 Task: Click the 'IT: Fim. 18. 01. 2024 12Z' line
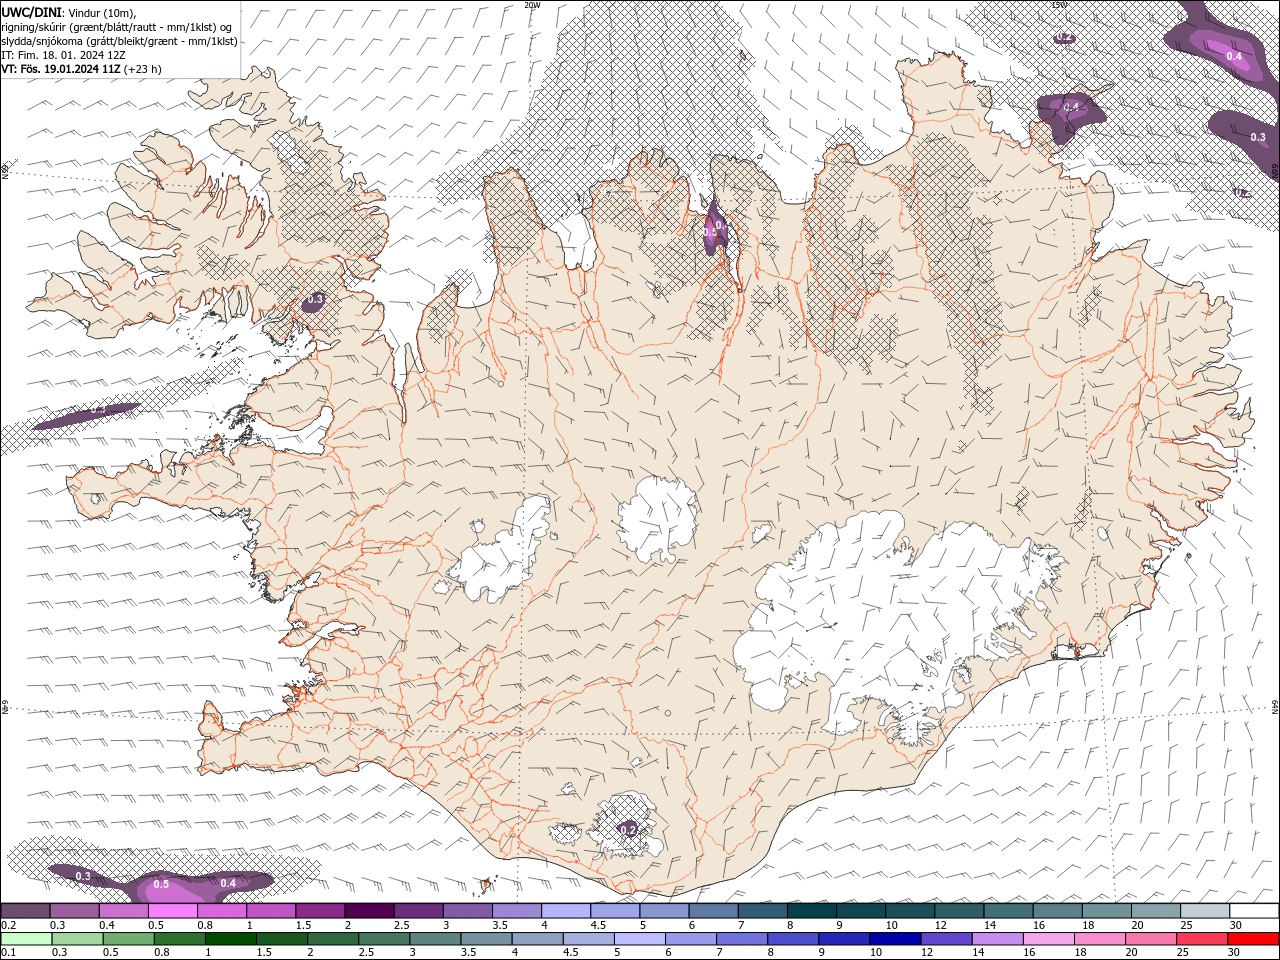point(63,55)
